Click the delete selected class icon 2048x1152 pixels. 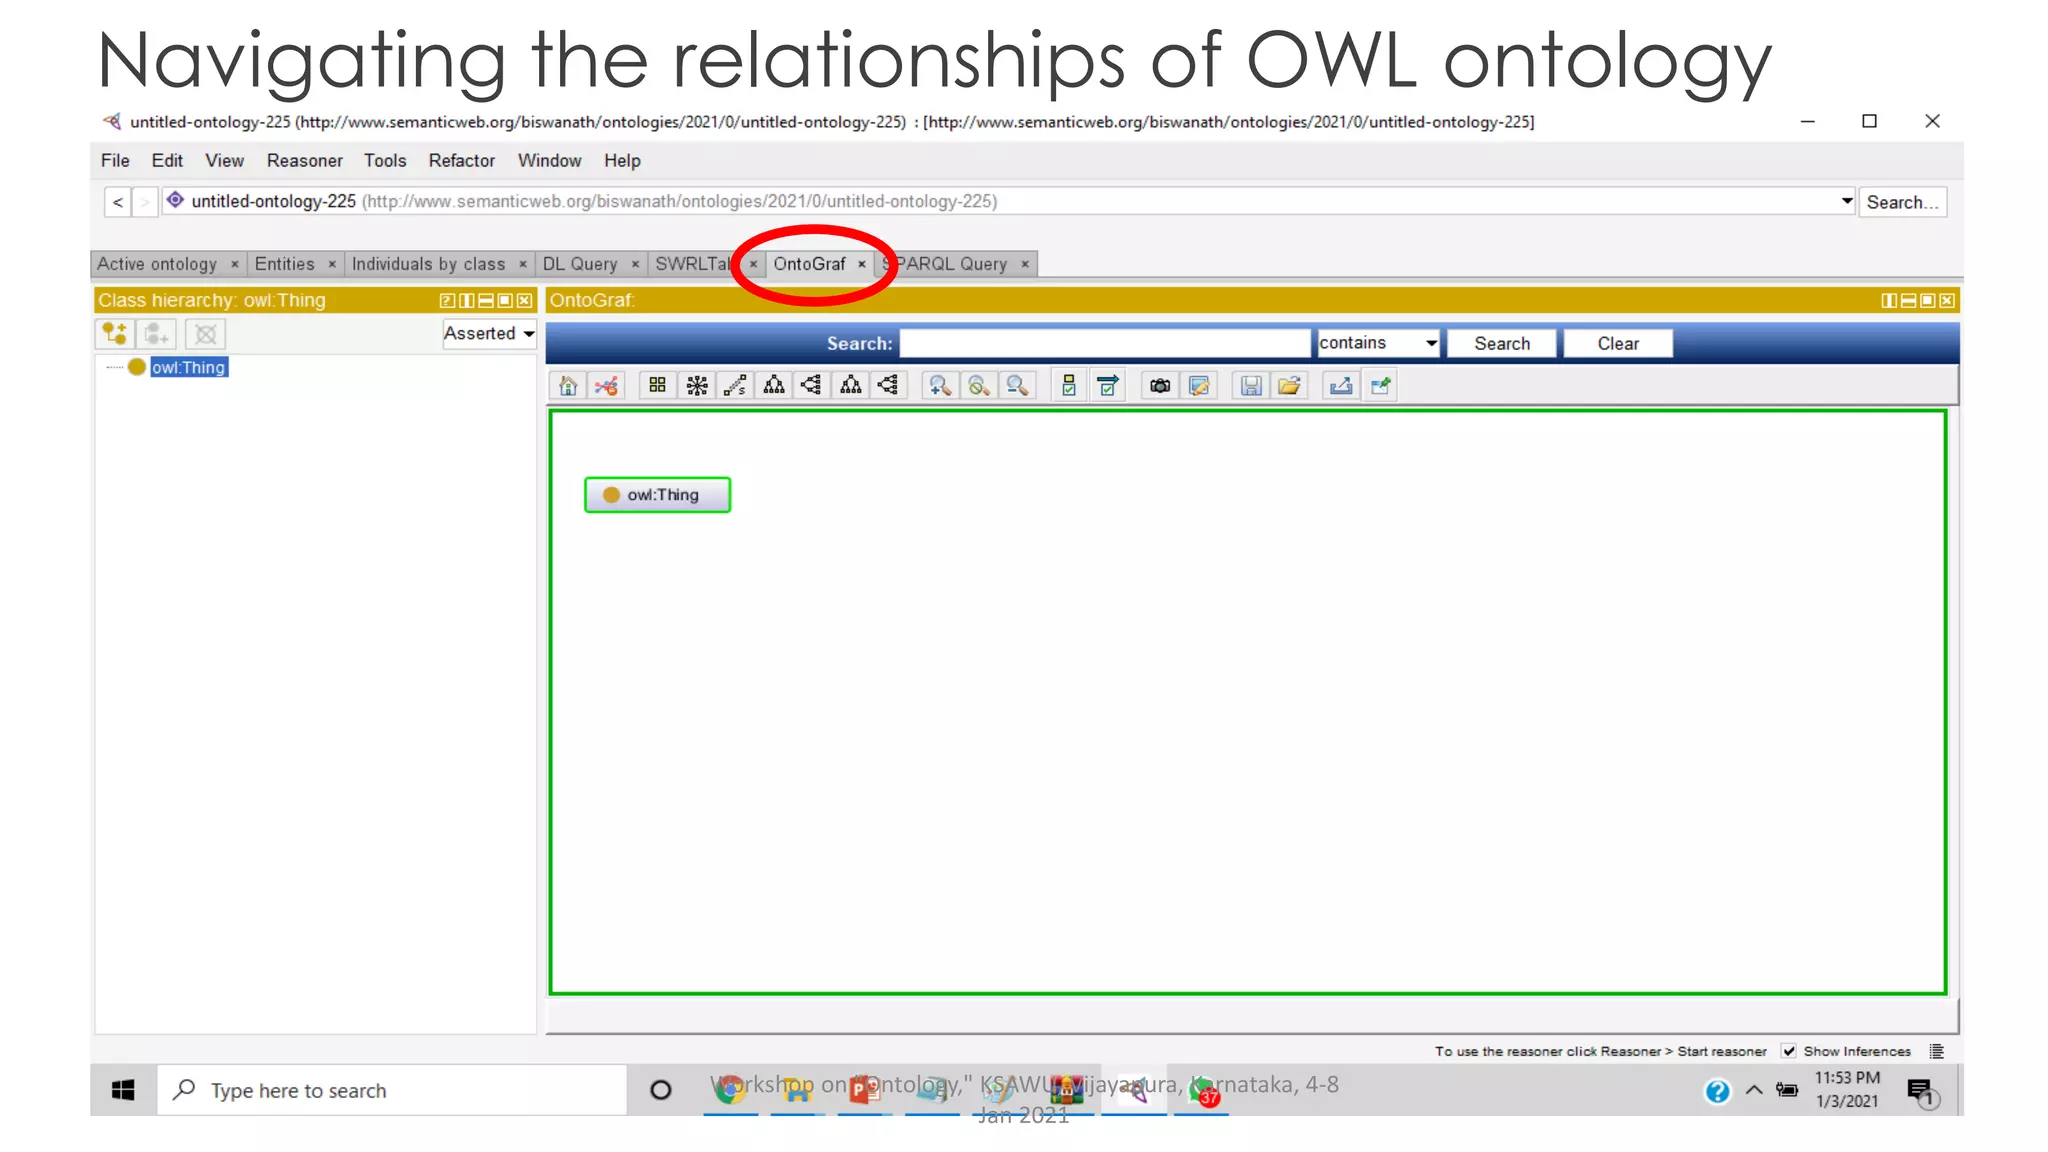(205, 333)
